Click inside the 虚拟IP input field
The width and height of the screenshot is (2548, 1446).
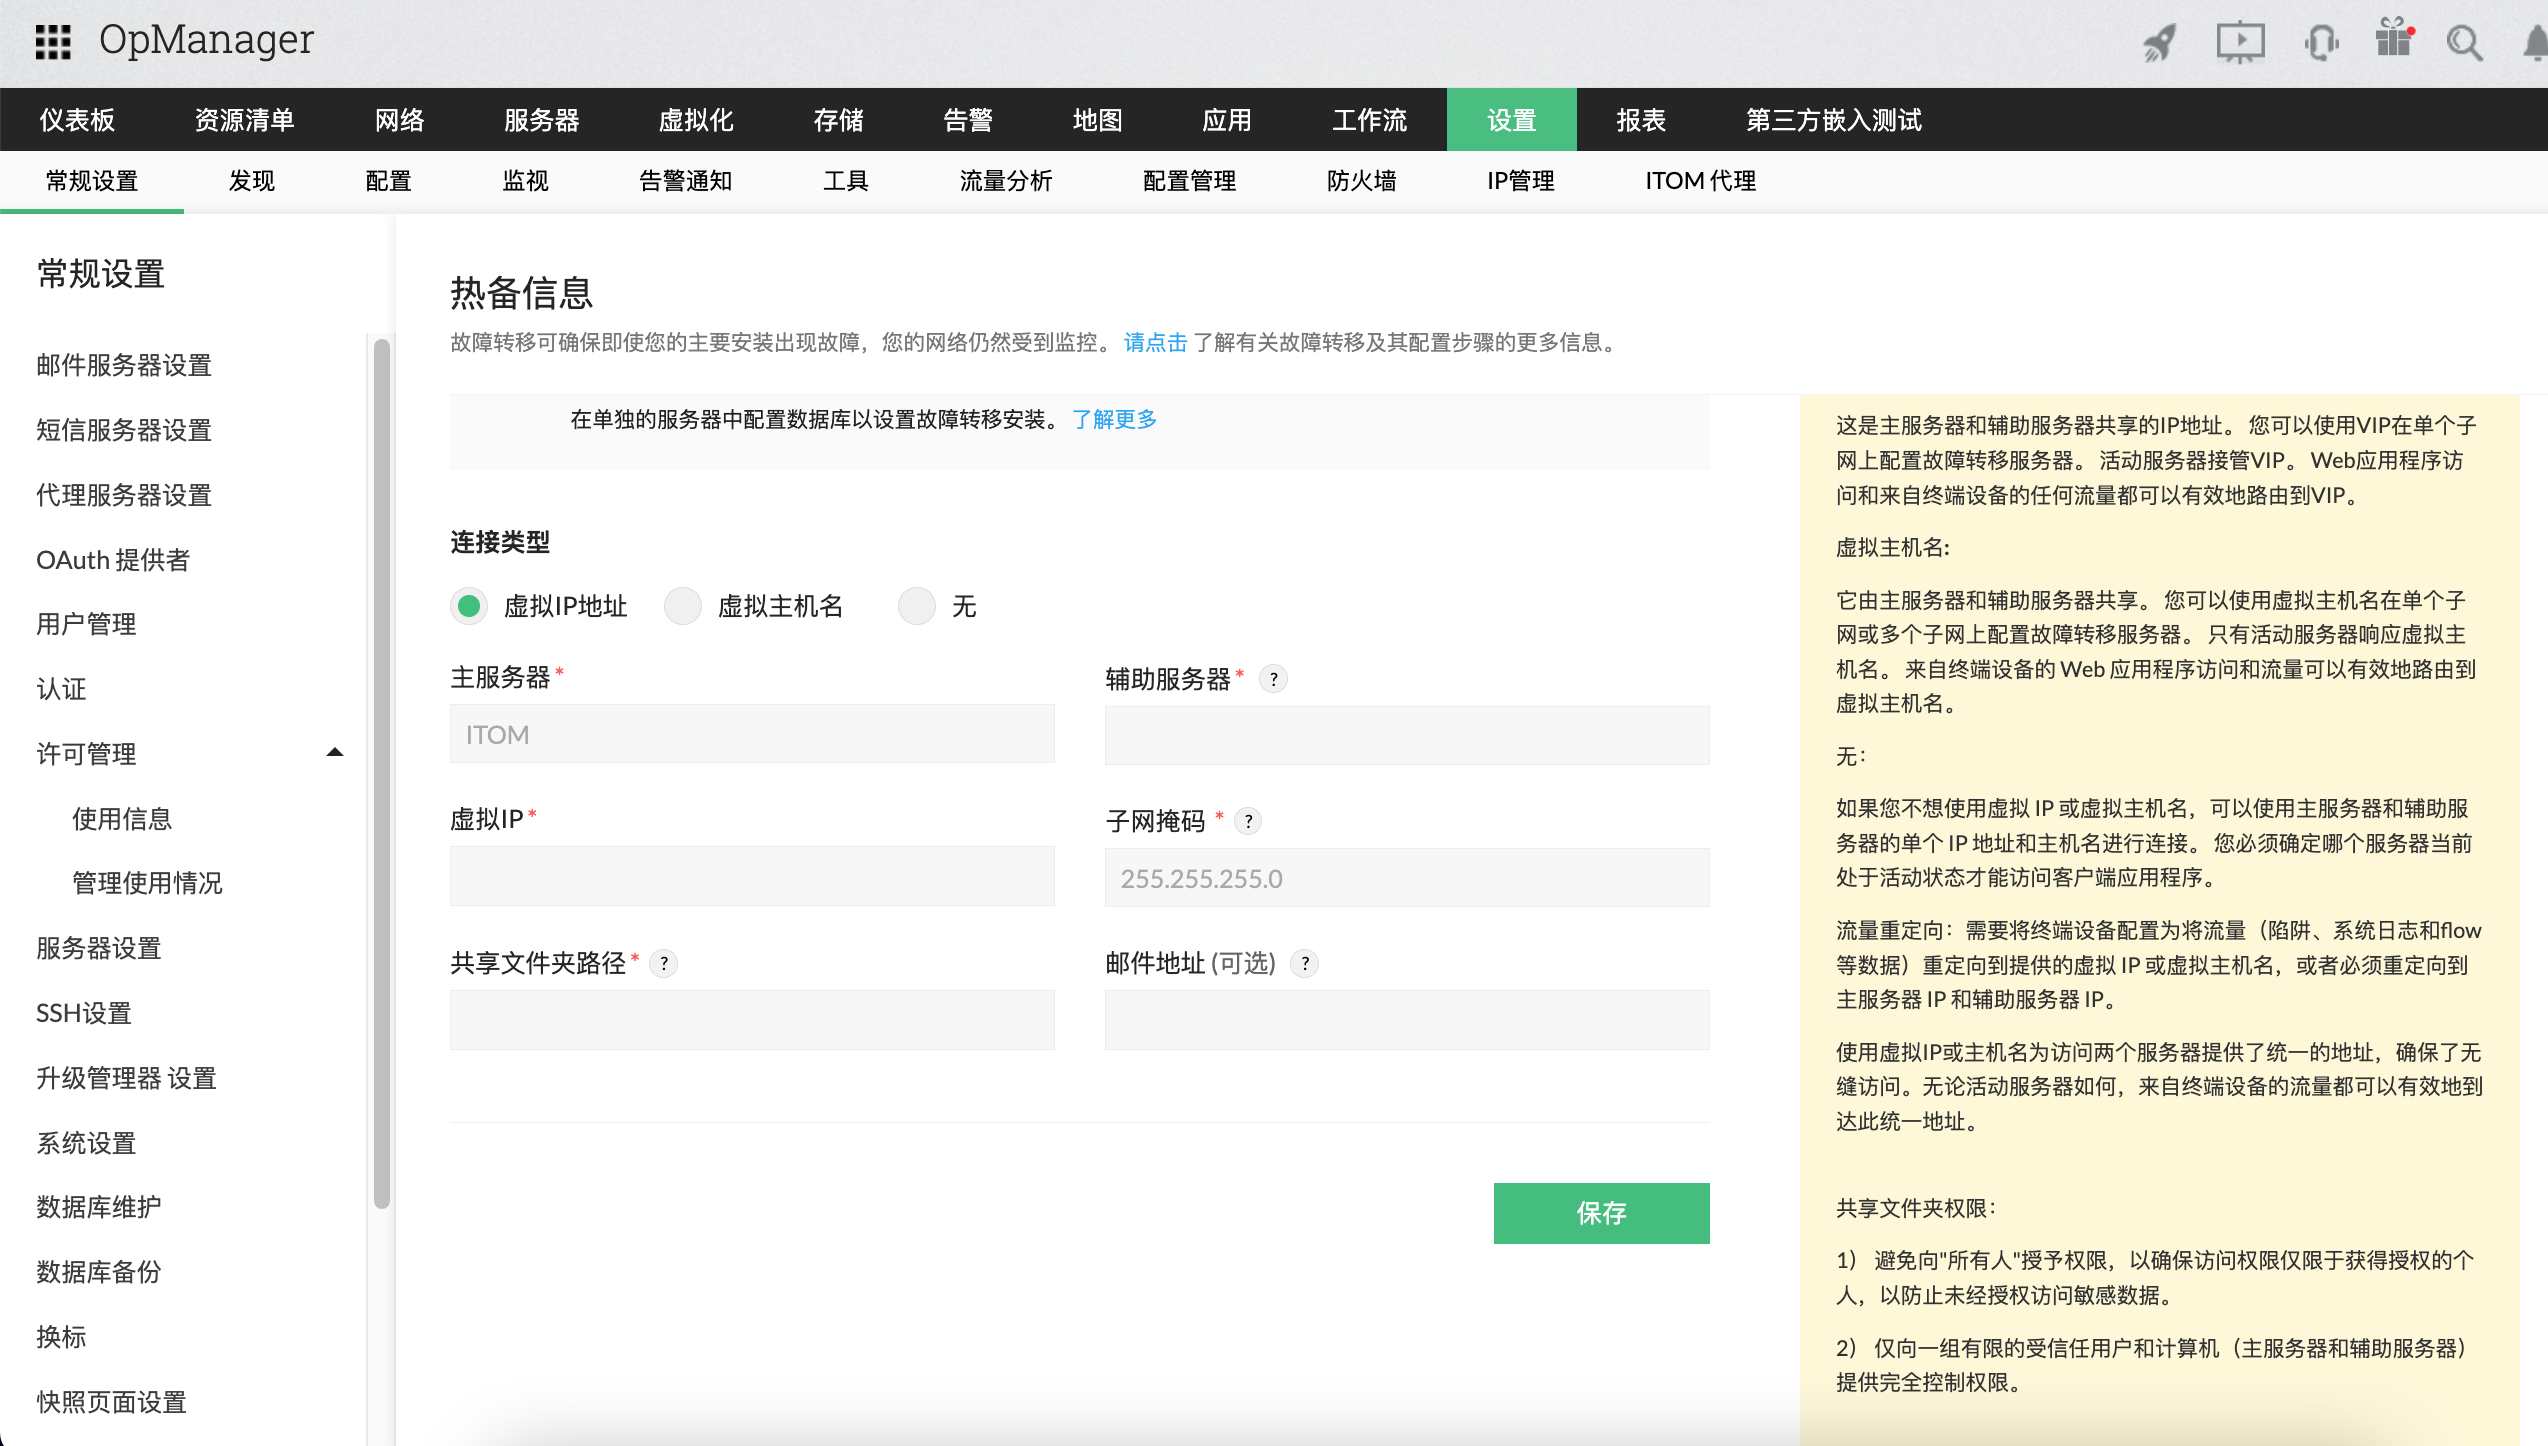click(x=752, y=876)
